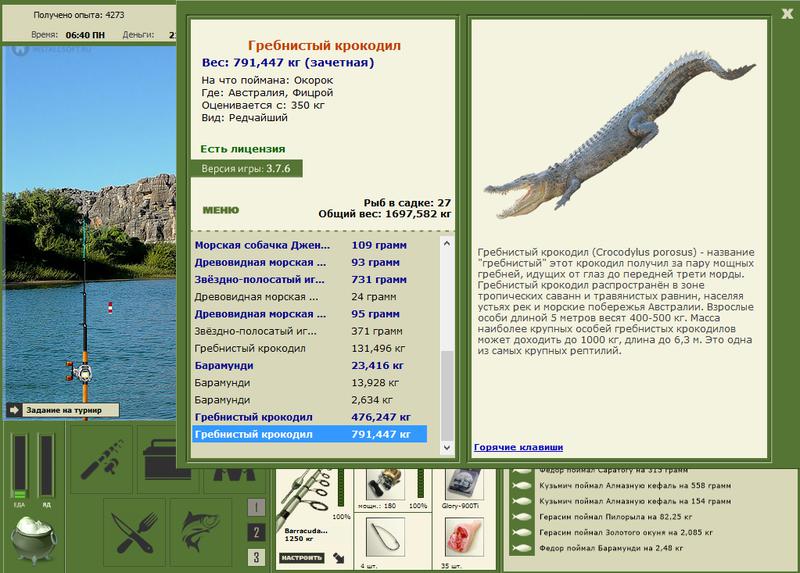800x573 pixels.
Task: Select row Звёздно-полосатый иг... 731 грамм
Action: click(x=310, y=280)
